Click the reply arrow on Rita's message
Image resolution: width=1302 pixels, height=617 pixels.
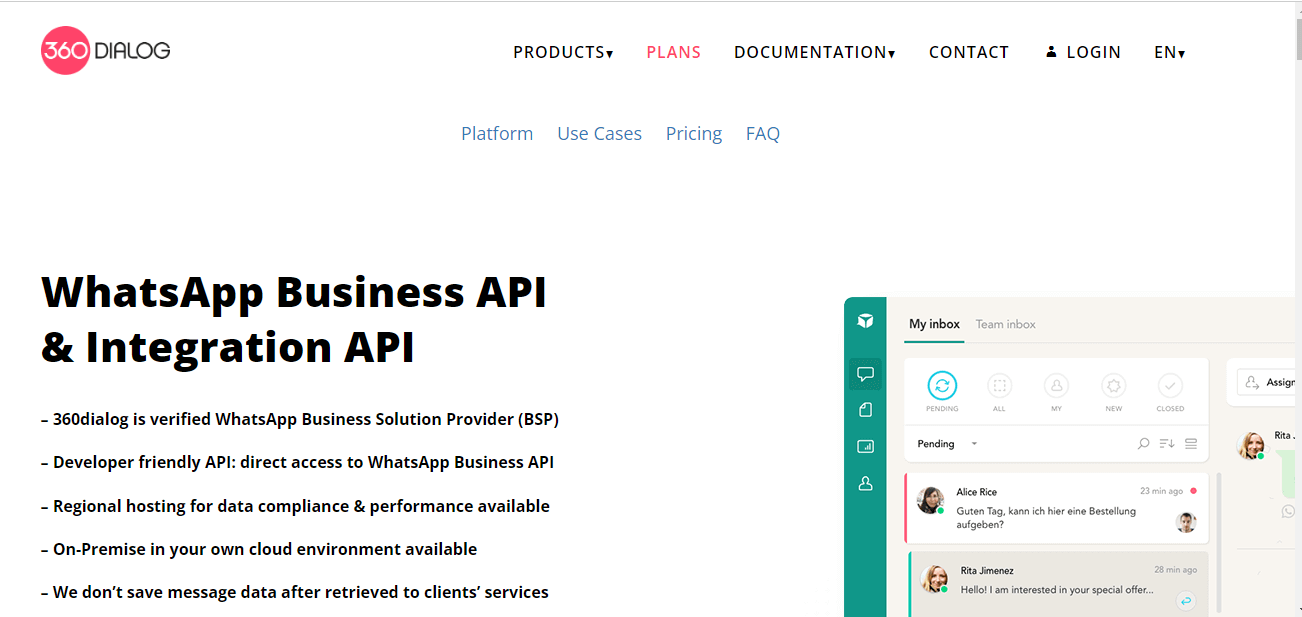1186,601
